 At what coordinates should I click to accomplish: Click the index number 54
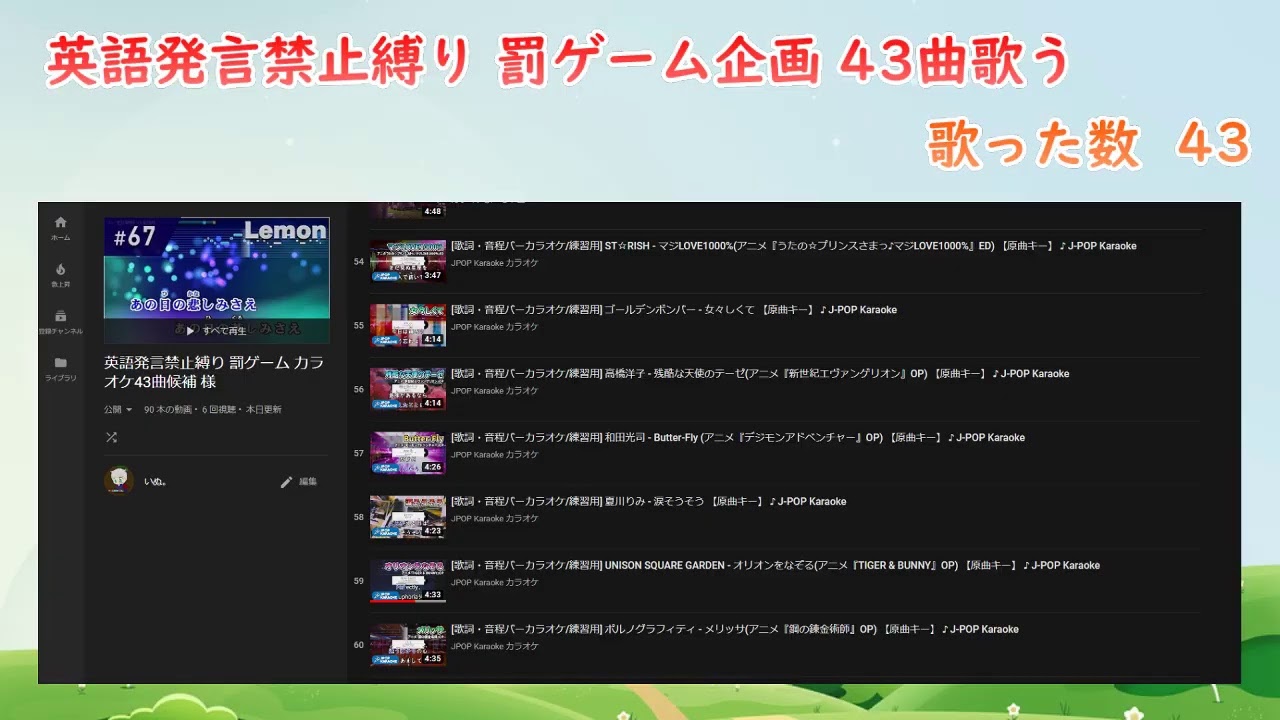tap(359, 262)
